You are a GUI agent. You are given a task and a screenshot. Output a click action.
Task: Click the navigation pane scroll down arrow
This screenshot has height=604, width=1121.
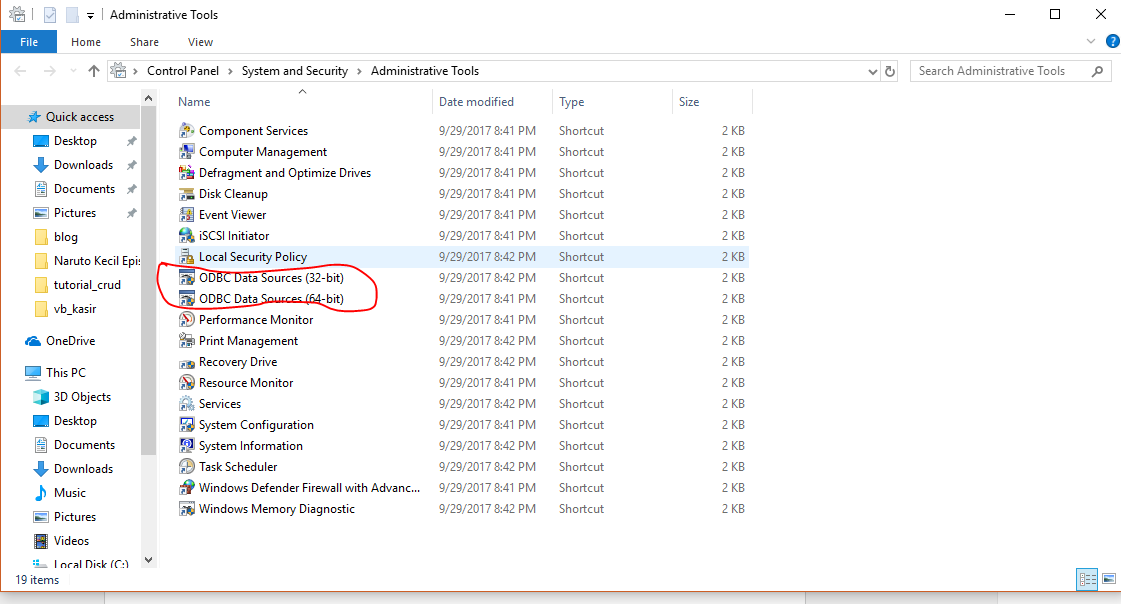coord(148,560)
